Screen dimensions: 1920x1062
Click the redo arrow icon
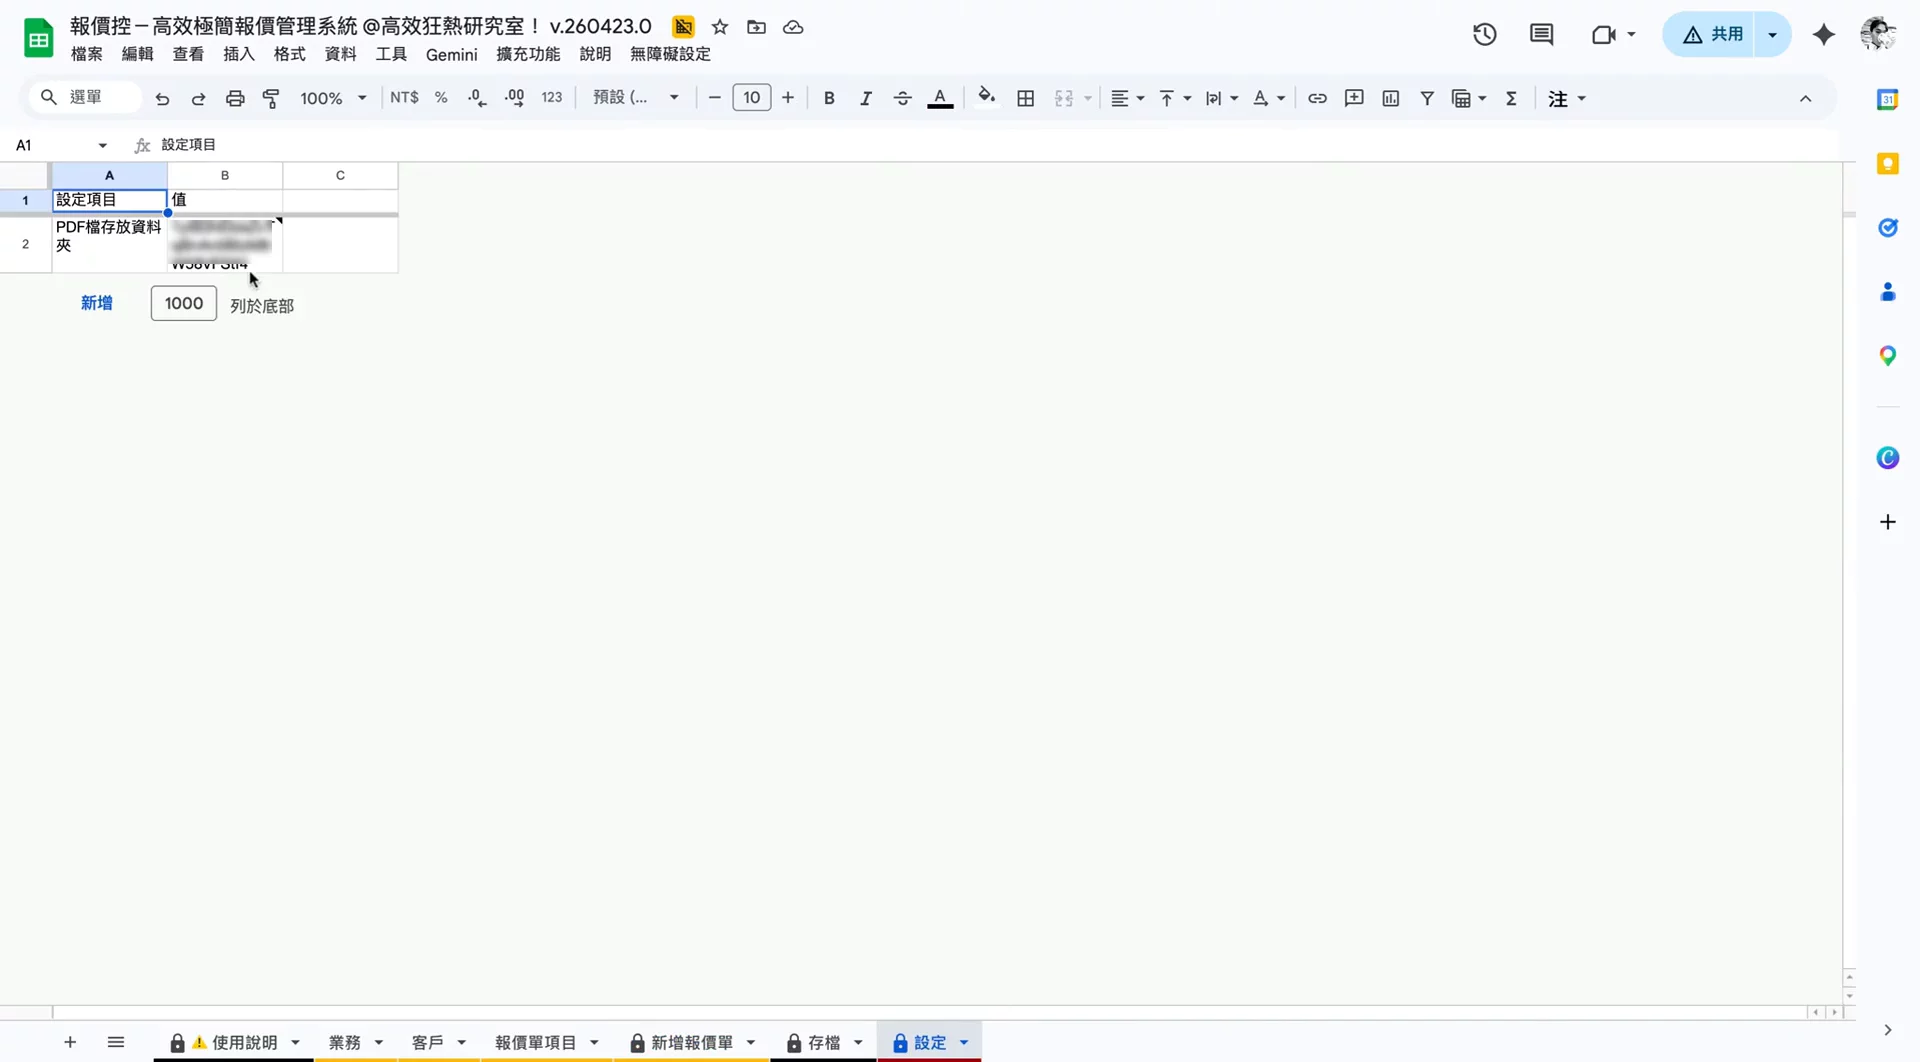tap(198, 98)
